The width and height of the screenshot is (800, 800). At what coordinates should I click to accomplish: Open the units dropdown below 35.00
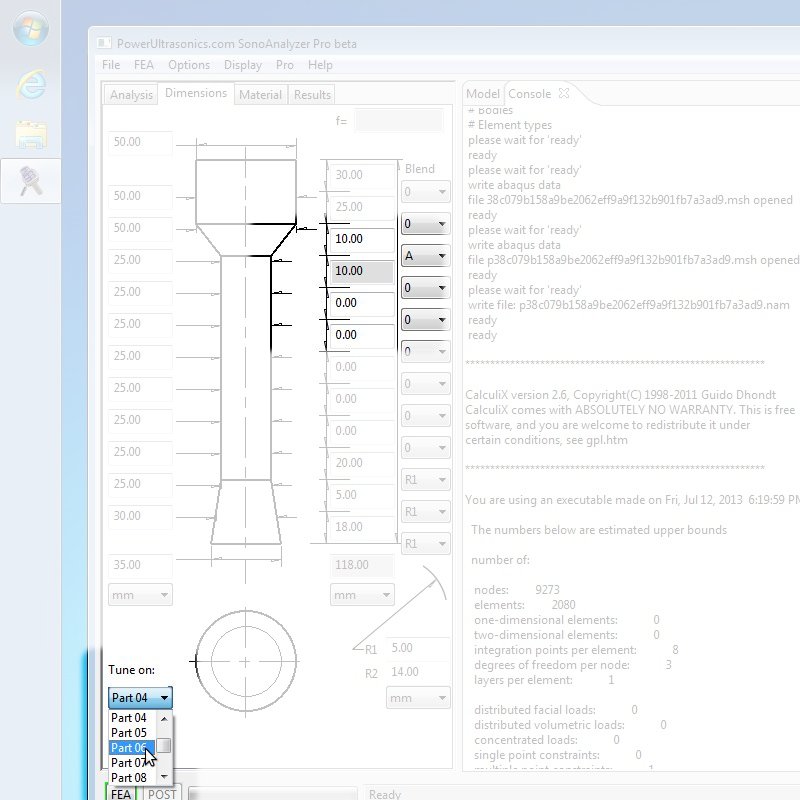(x=140, y=595)
